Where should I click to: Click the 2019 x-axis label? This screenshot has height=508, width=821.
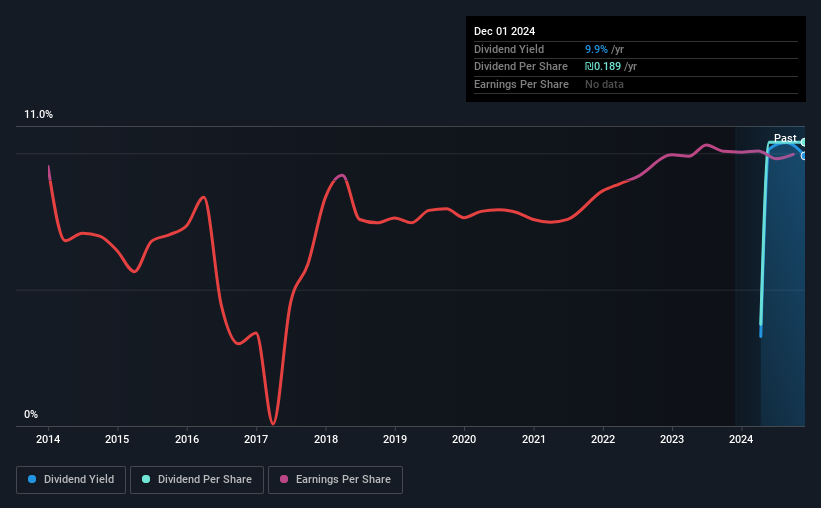click(x=395, y=439)
